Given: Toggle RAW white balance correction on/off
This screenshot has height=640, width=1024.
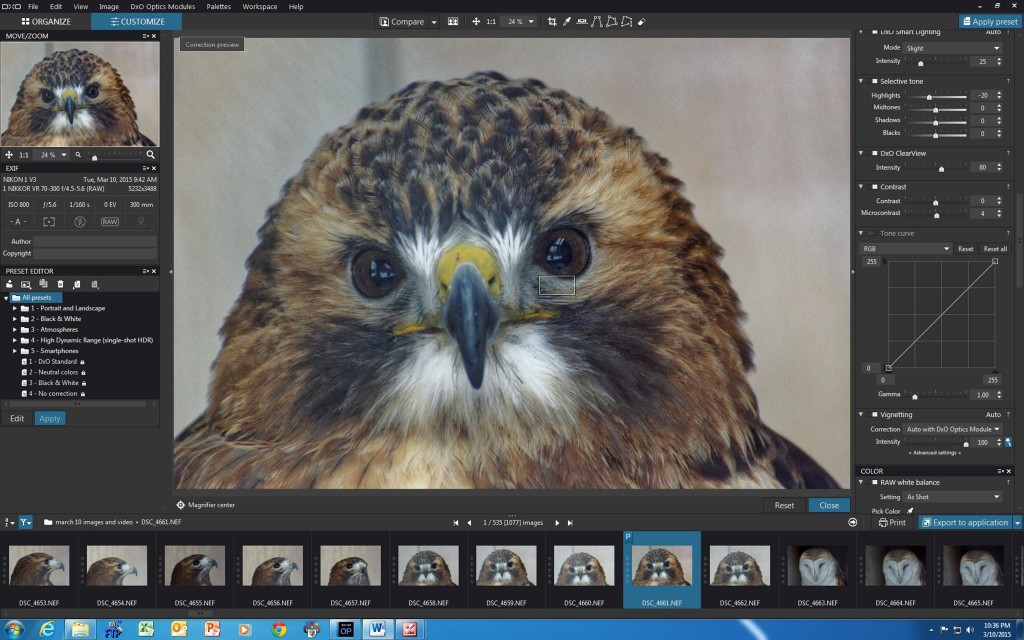Looking at the screenshot, I should [874, 482].
